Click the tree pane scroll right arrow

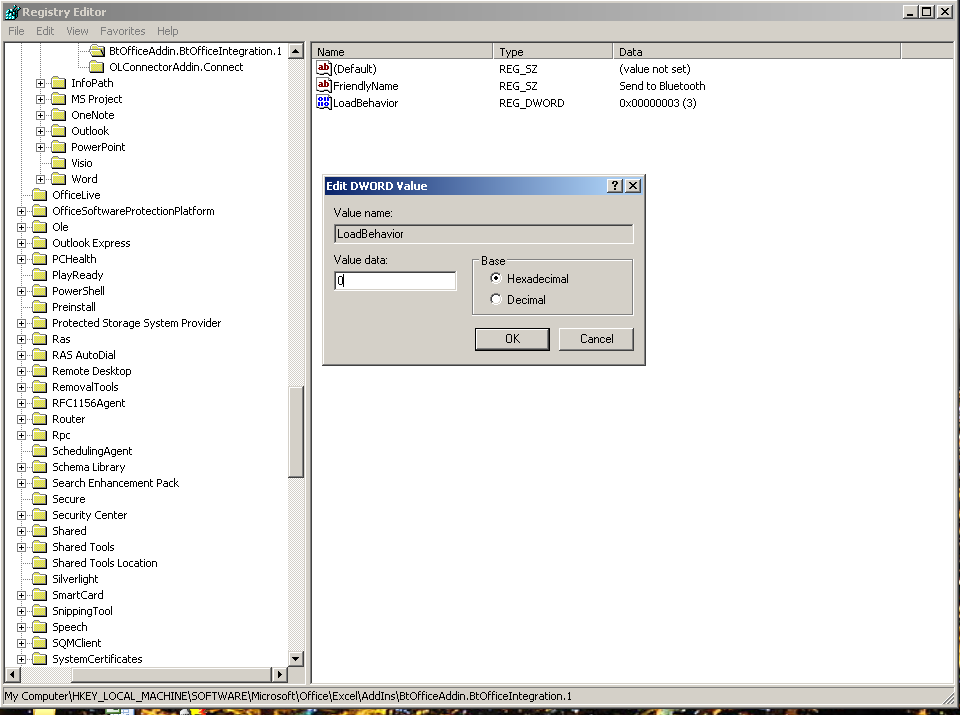tap(280, 674)
